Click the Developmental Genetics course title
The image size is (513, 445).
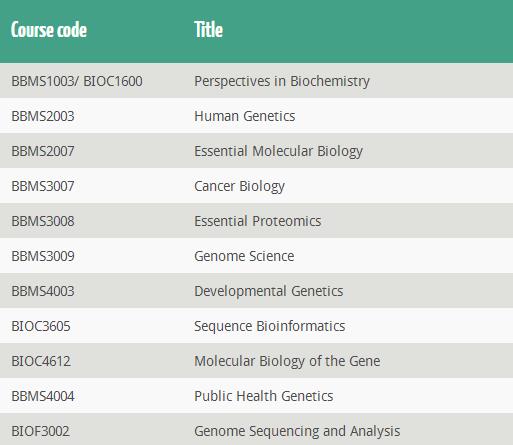click(x=269, y=291)
